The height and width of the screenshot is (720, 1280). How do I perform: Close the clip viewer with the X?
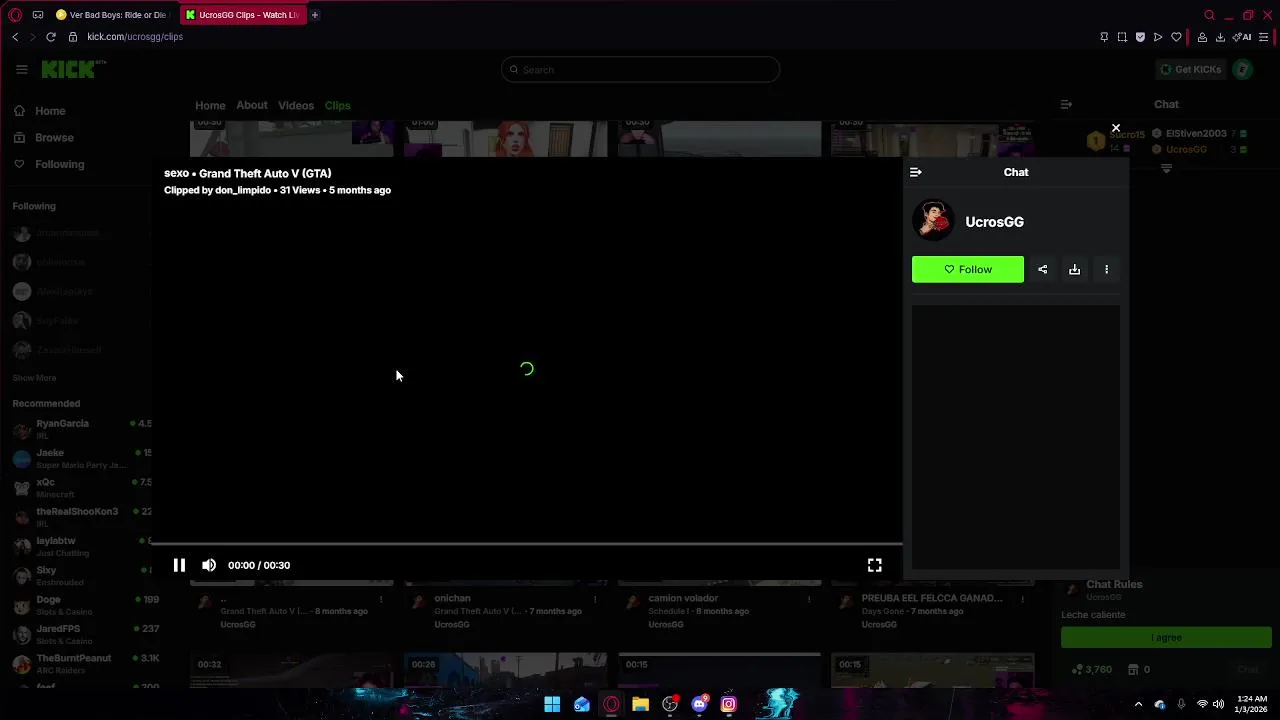1116,128
